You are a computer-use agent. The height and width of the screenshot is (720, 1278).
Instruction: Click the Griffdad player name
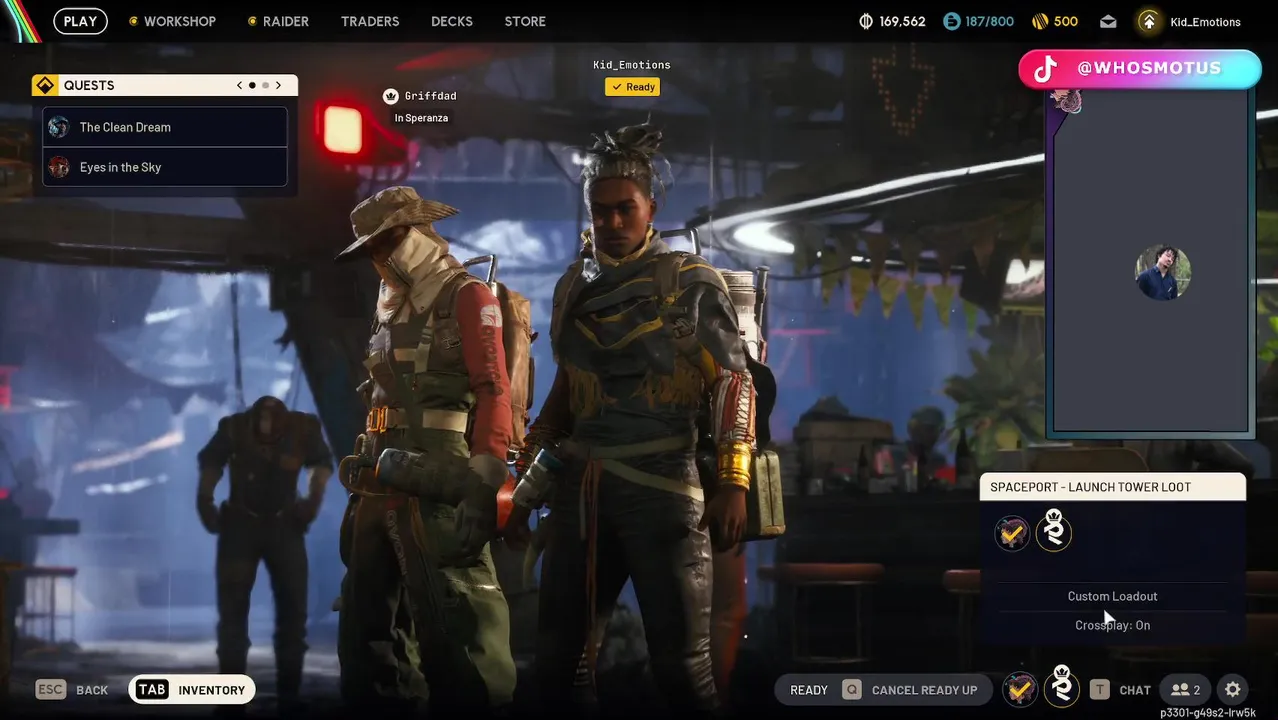430,96
